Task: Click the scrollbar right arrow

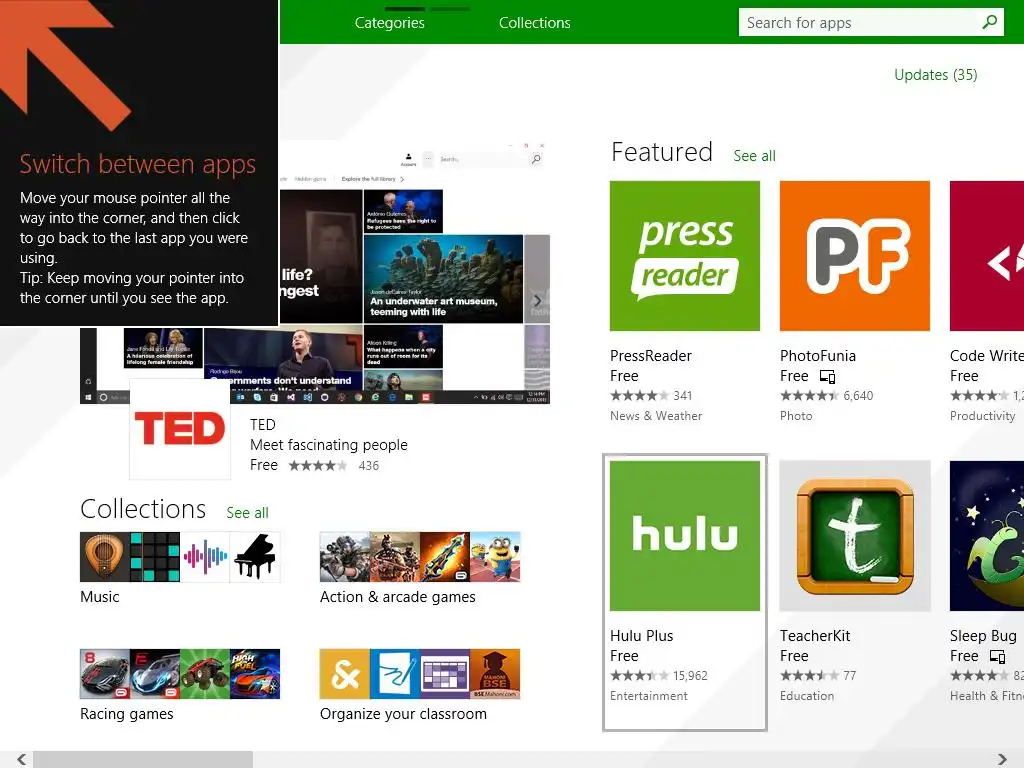Action: (1002, 759)
